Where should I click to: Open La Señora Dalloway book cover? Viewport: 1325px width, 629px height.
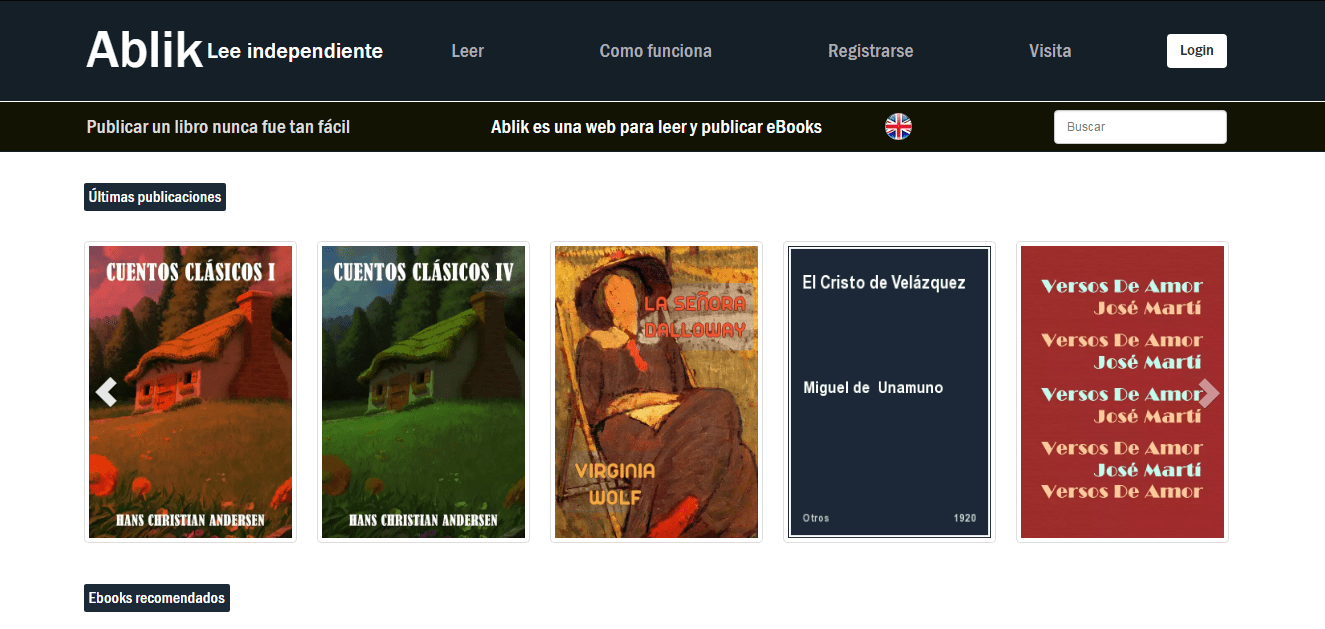pos(657,392)
